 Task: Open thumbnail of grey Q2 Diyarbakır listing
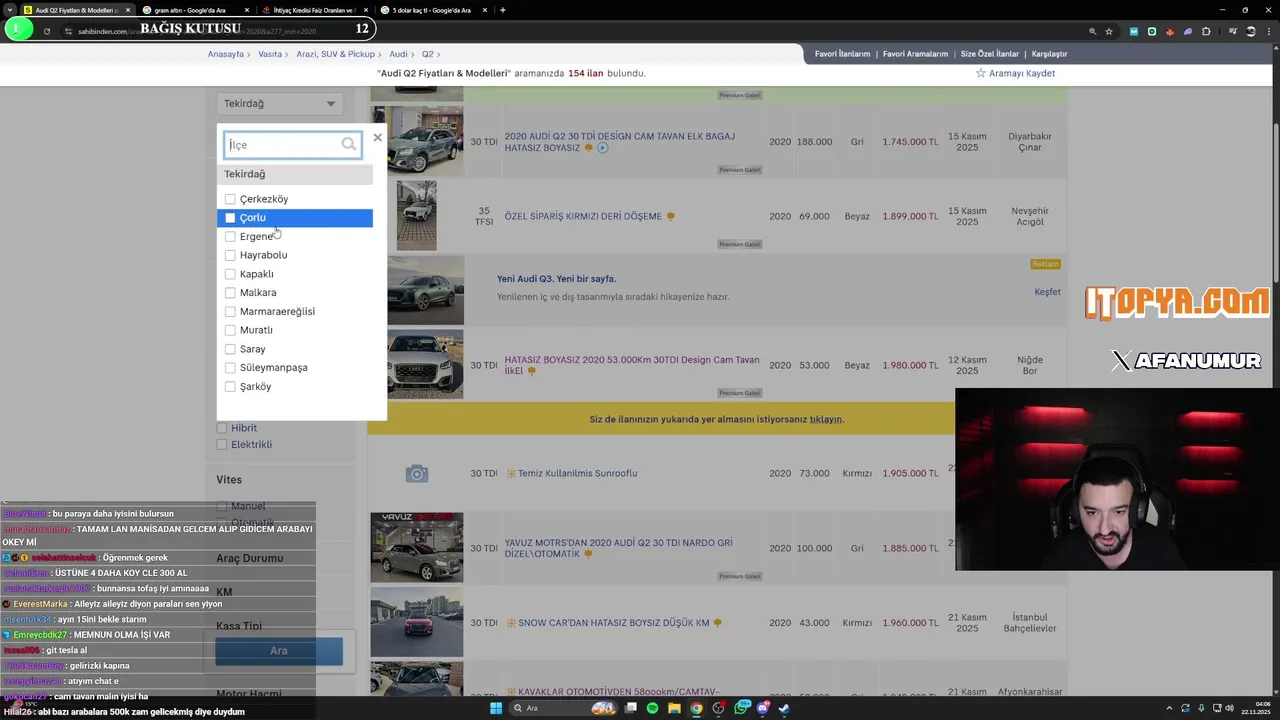coord(426,141)
